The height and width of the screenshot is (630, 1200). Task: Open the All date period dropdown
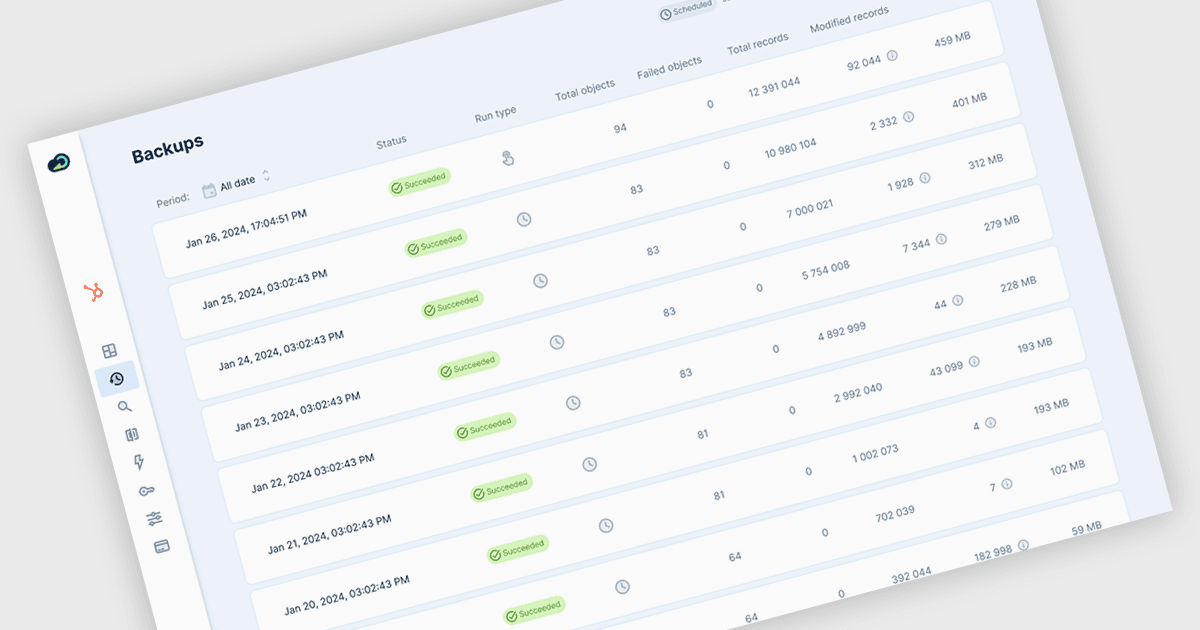click(237, 184)
